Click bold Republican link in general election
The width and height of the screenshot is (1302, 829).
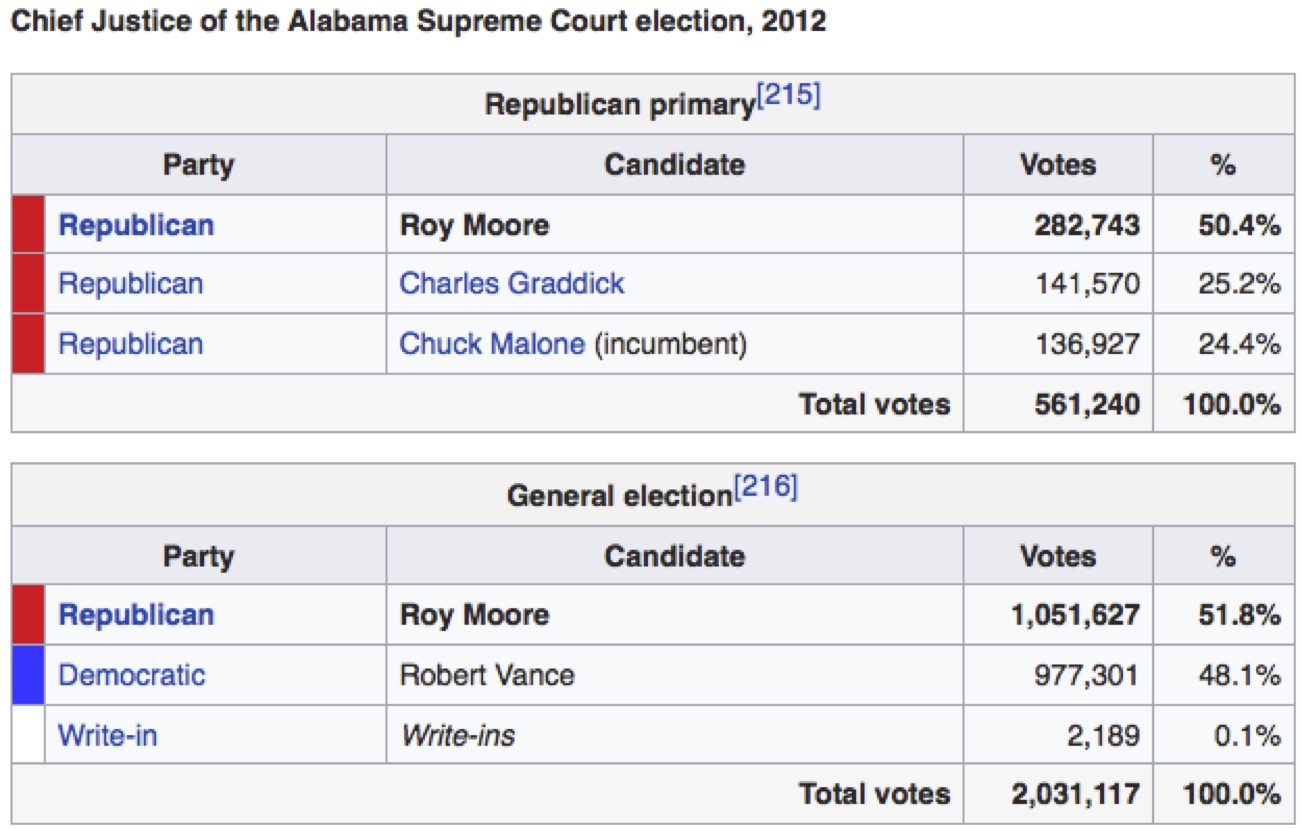(x=136, y=615)
